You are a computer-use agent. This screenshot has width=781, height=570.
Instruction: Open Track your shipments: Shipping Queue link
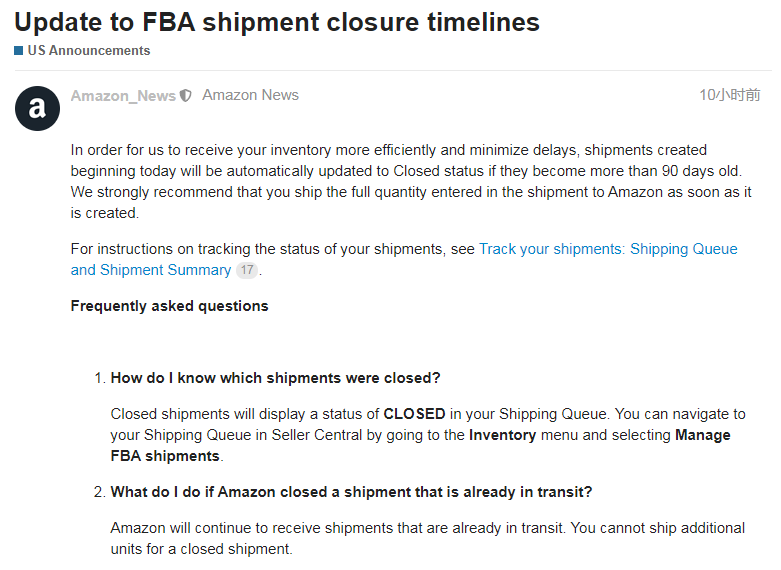(608, 249)
